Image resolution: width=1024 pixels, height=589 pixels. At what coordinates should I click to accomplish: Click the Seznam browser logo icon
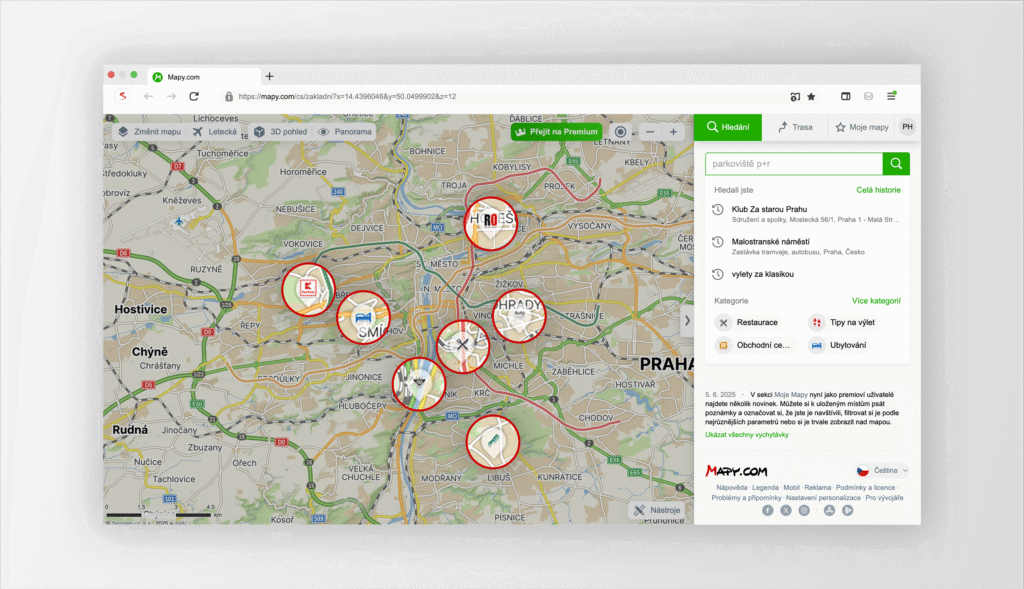[122, 97]
